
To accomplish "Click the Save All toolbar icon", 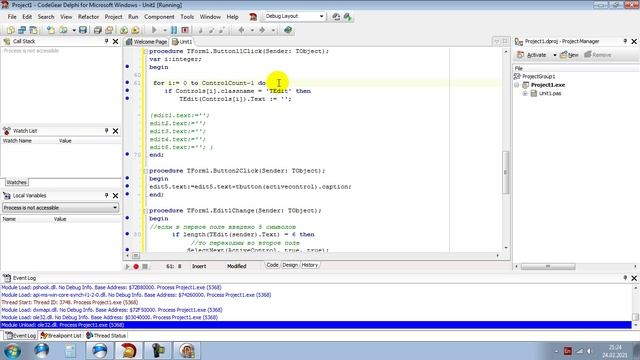I will coord(98,30).
